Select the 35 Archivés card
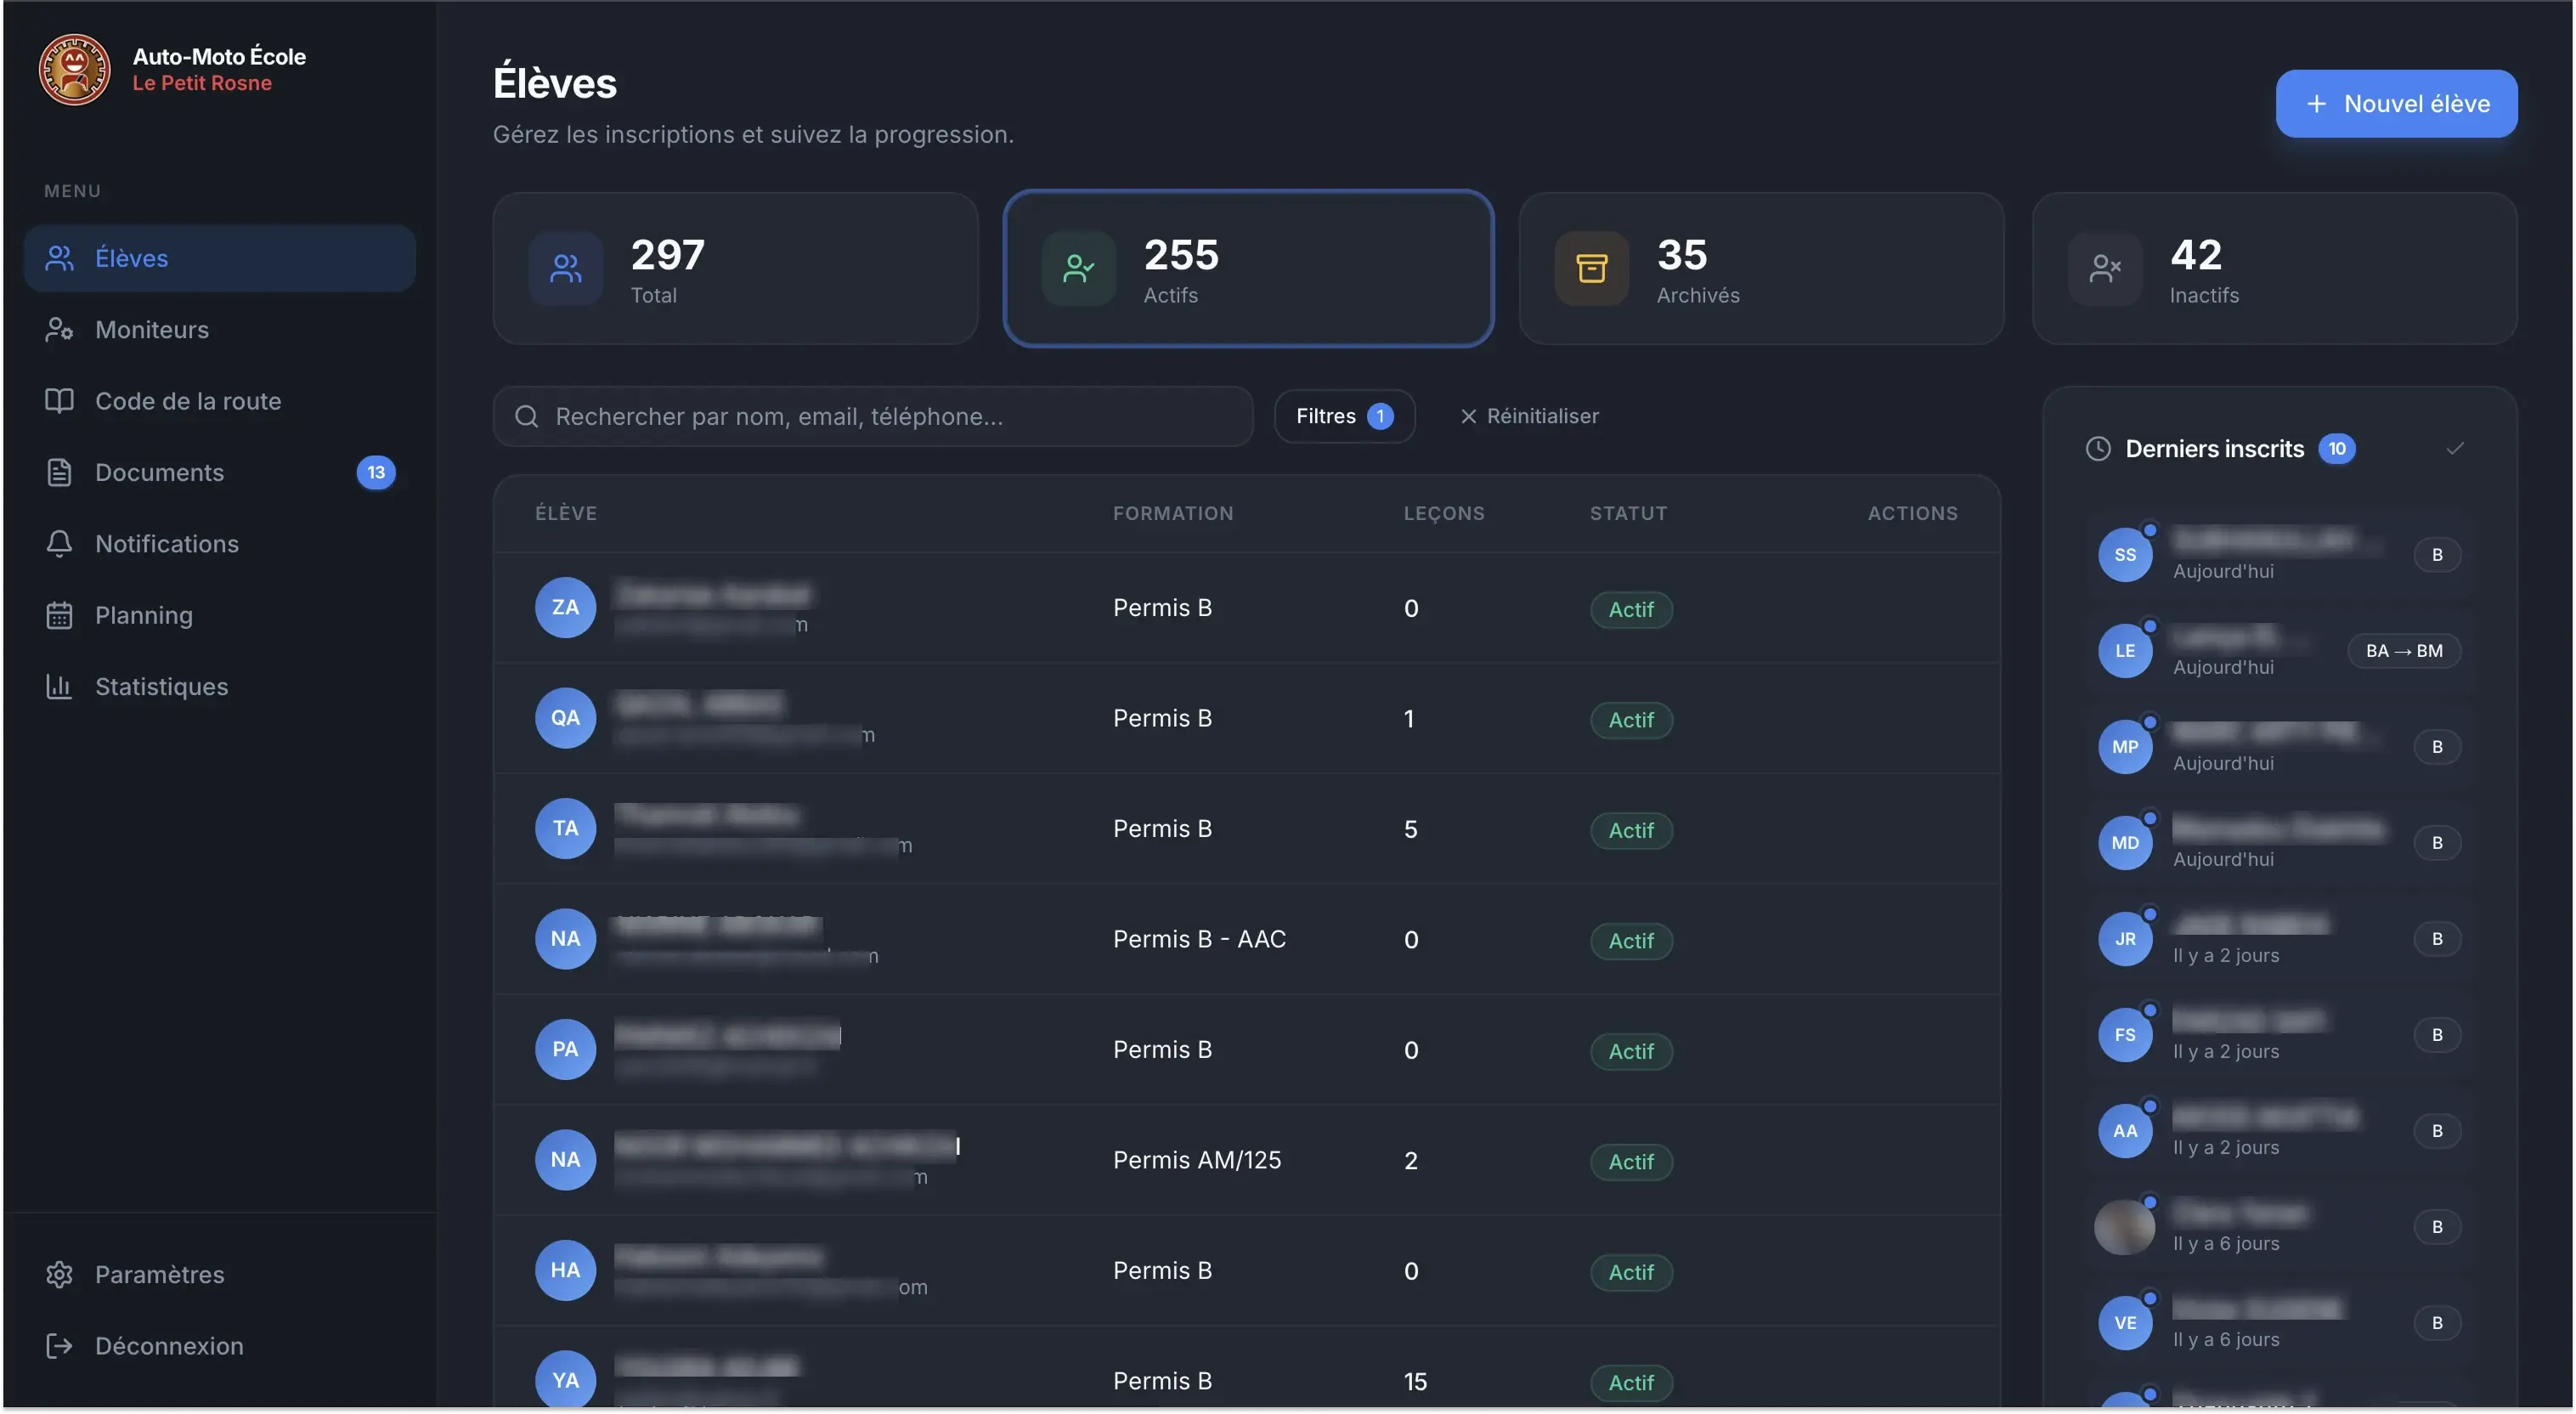Viewport: 2576px width, 1414px height. [1761, 268]
